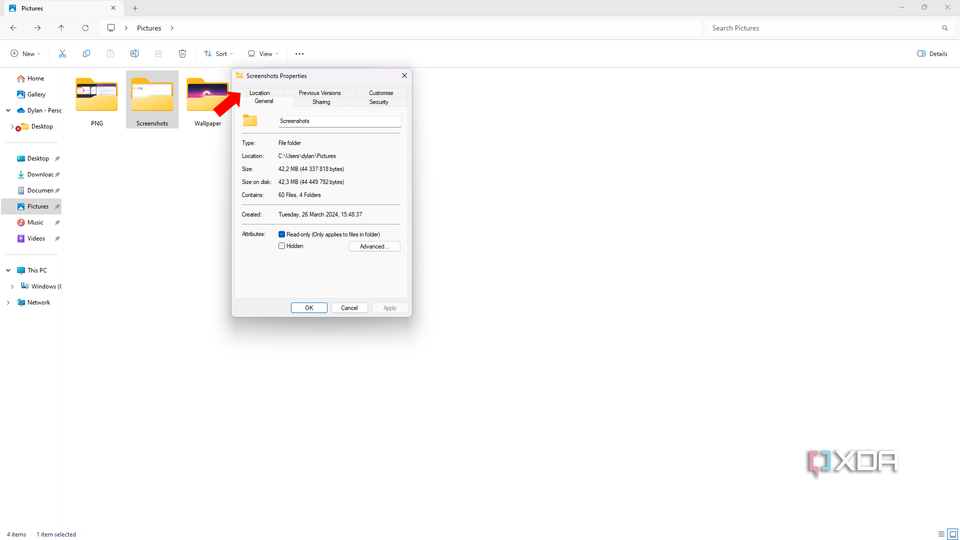Switch to the Location tab
This screenshot has height=540, width=960.
(x=260, y=92)
